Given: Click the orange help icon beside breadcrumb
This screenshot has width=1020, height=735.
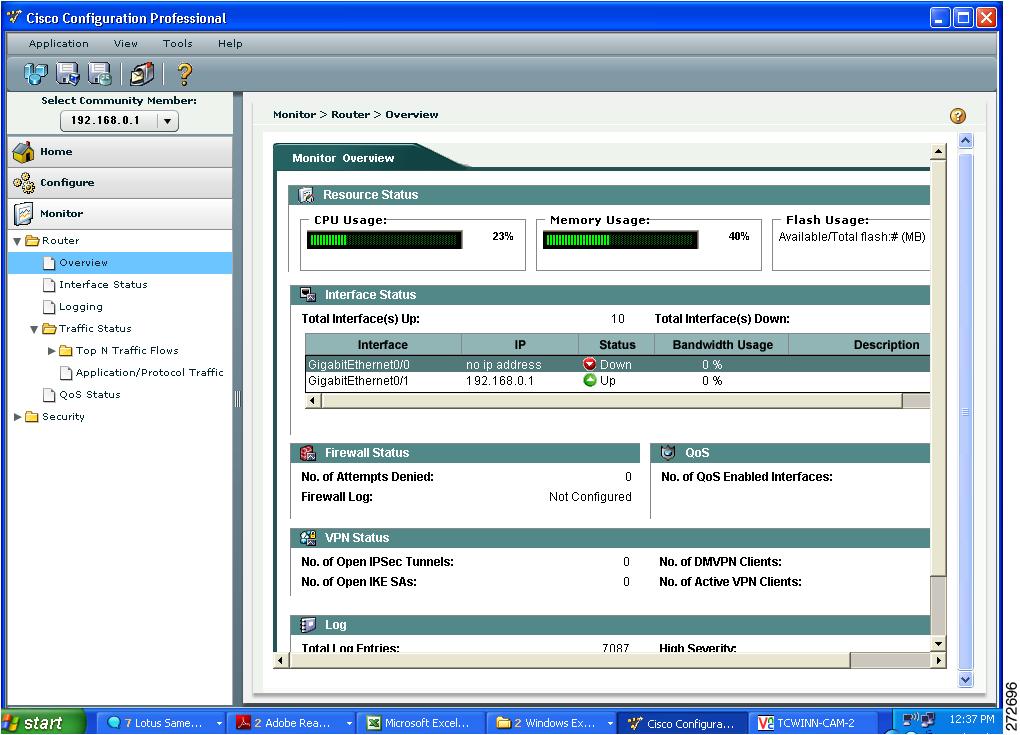Looking at the screenshot, I should click(958, 116).
